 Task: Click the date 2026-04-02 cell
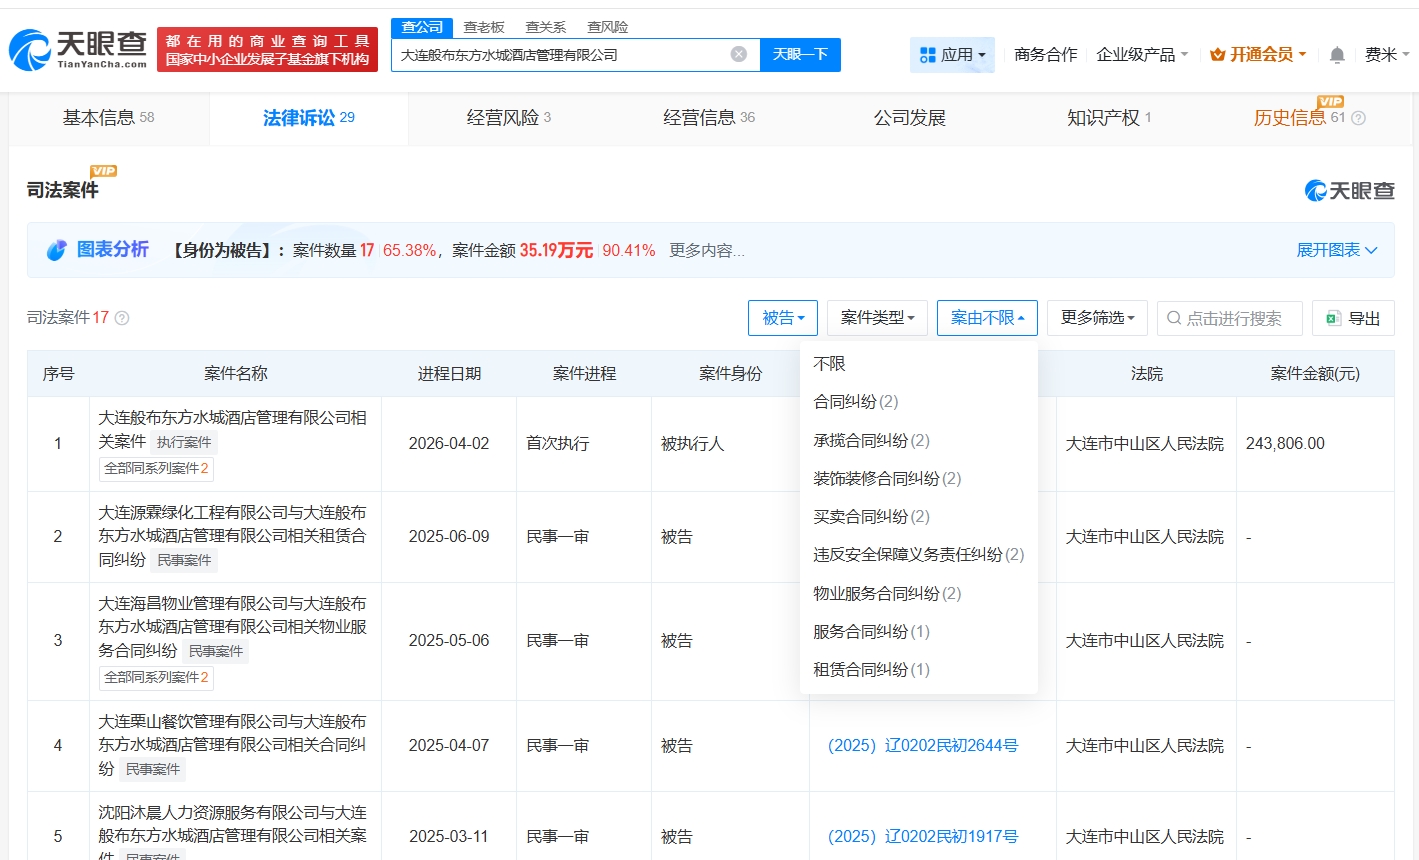pos(449,443)
